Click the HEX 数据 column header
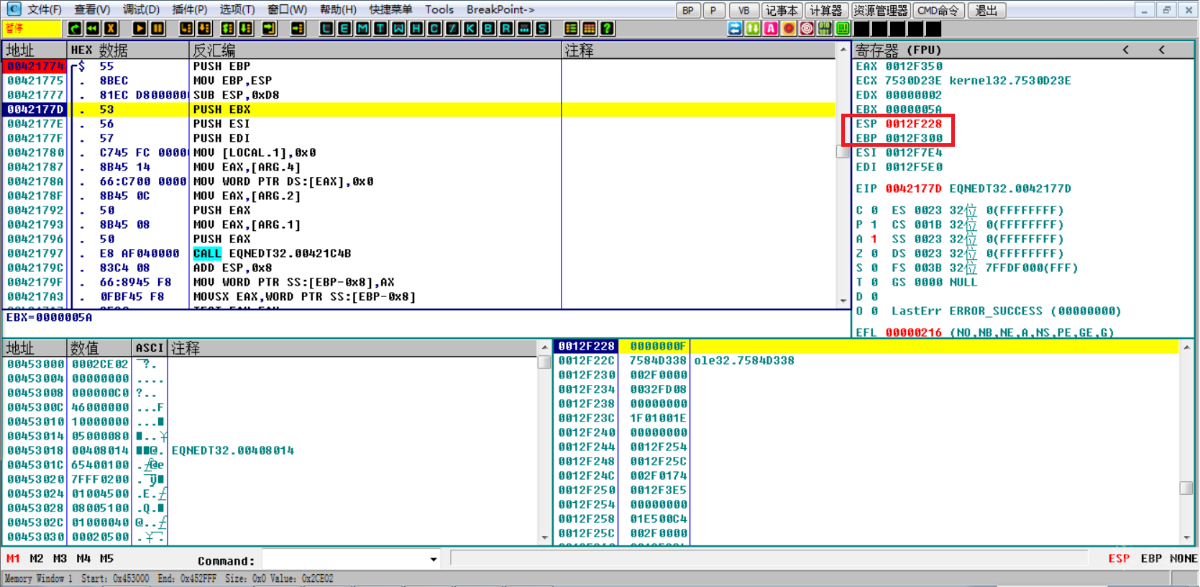Viewport: 1200px width, 587px height. pyautogui.click(x=128, y=50)
